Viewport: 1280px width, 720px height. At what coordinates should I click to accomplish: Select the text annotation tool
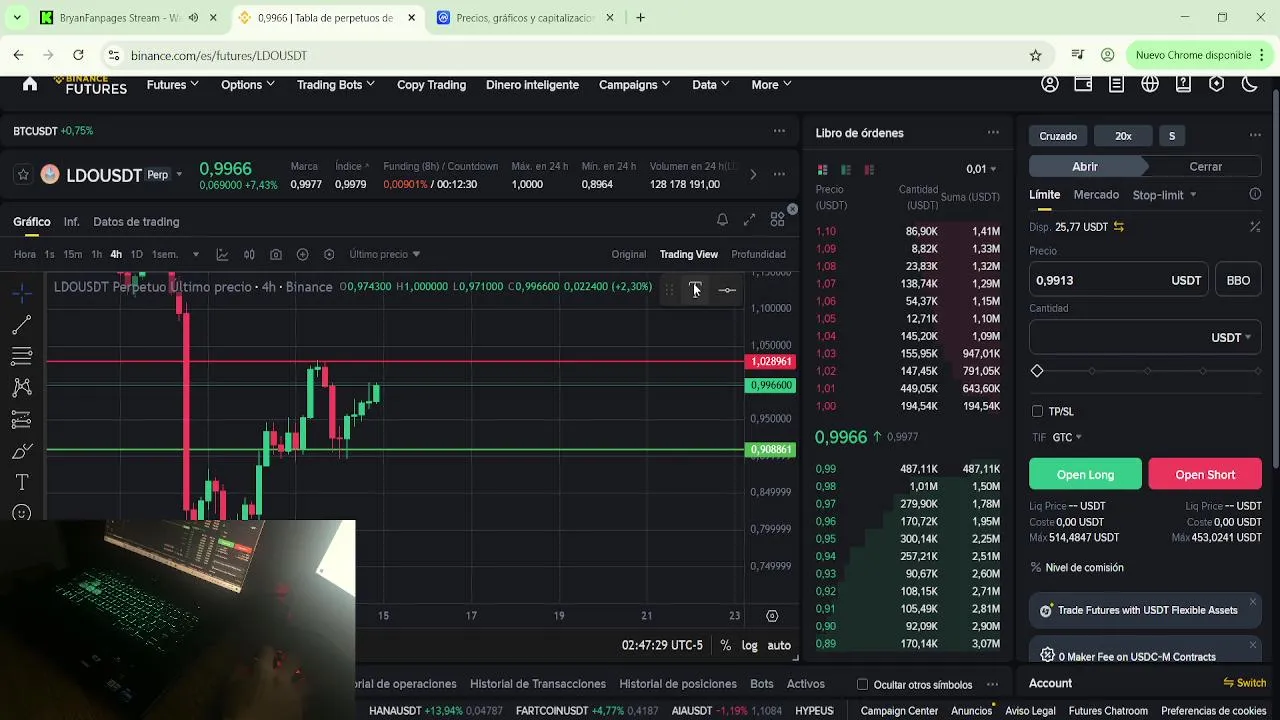[22, 483]
